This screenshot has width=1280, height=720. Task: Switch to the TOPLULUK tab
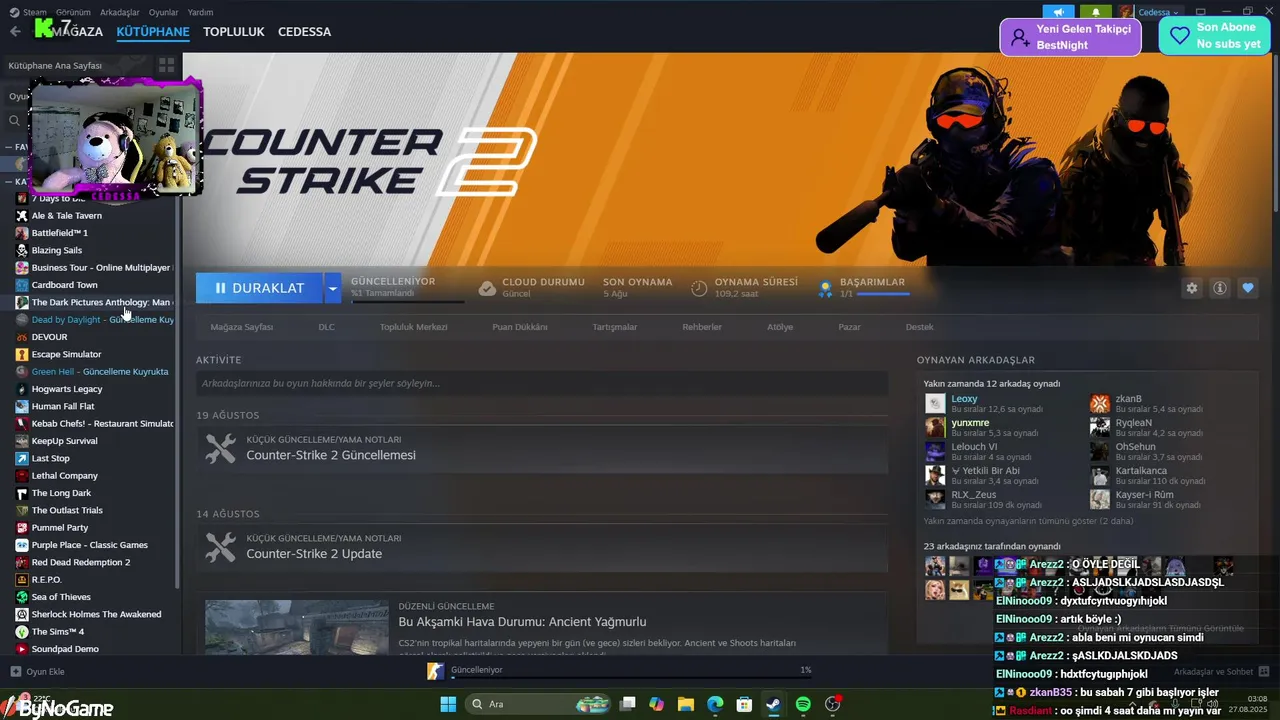234,32
